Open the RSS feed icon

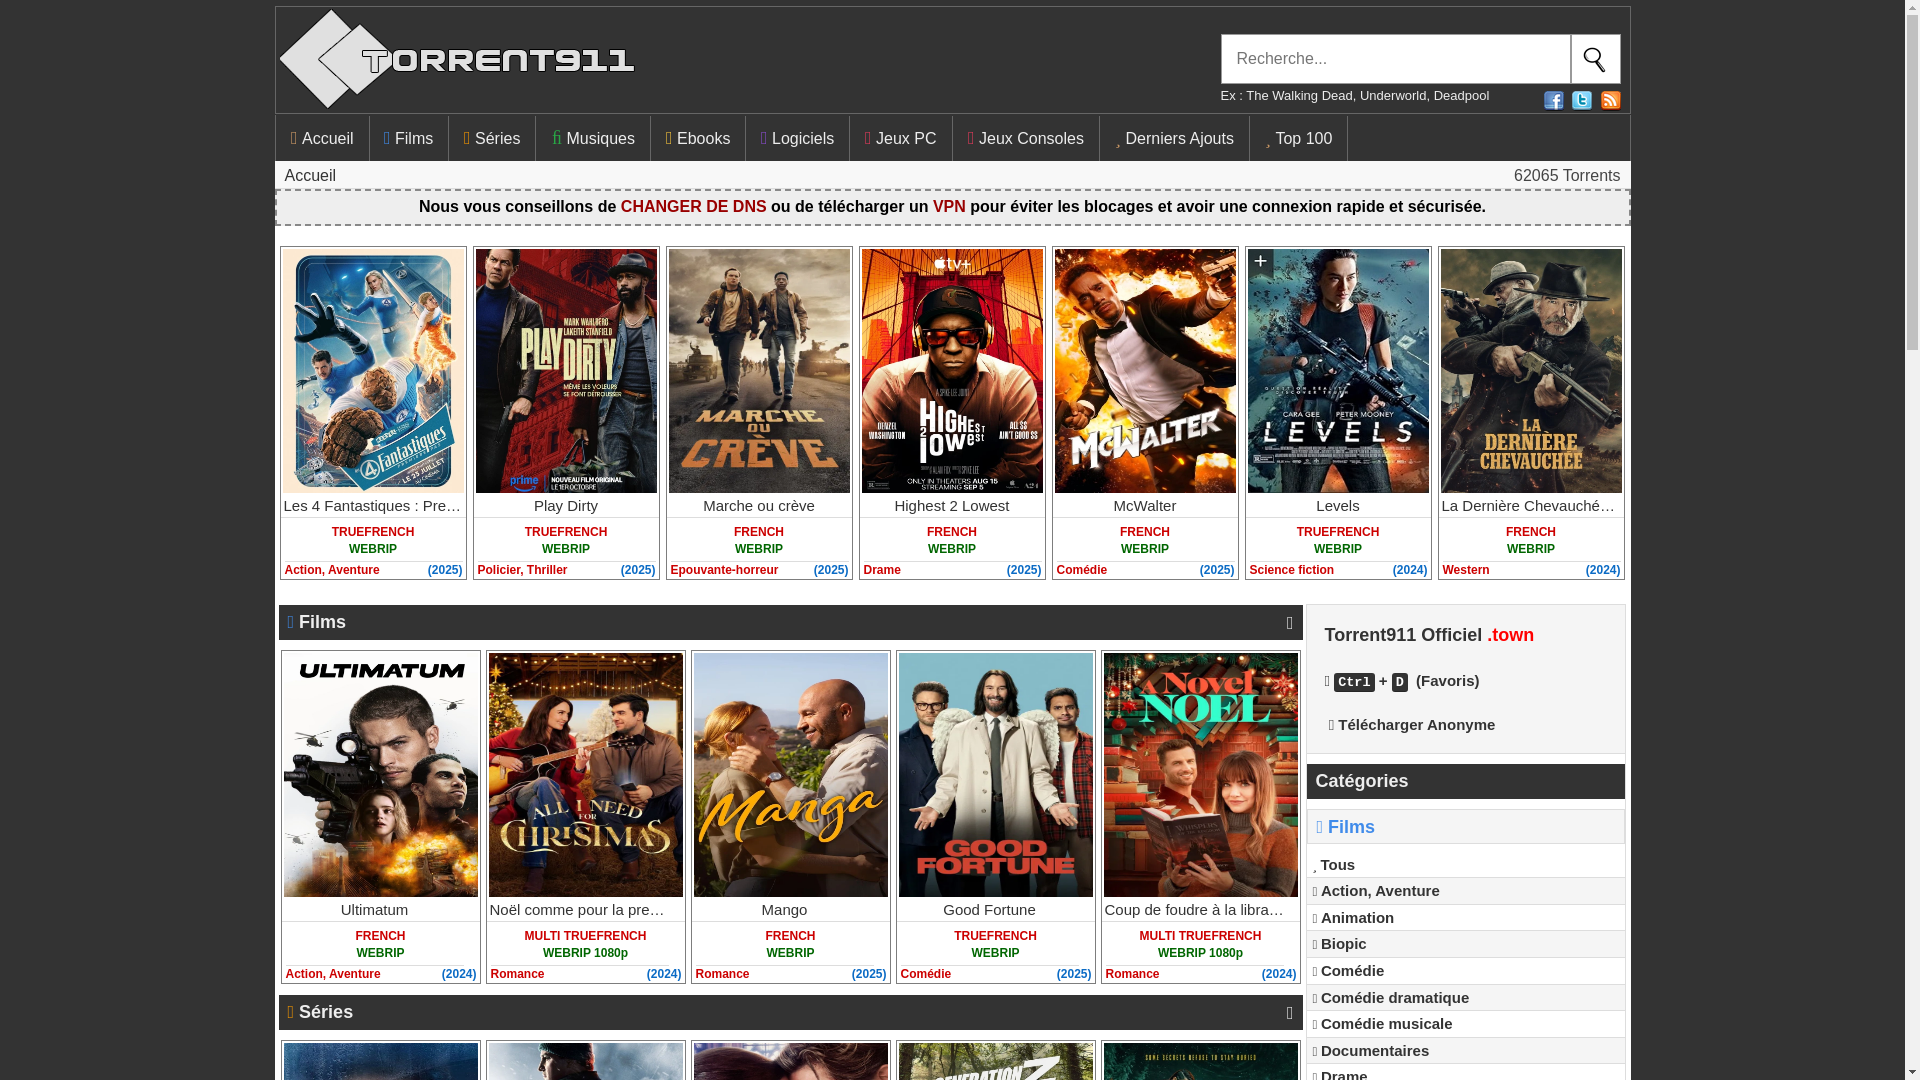click(1610, 100)
